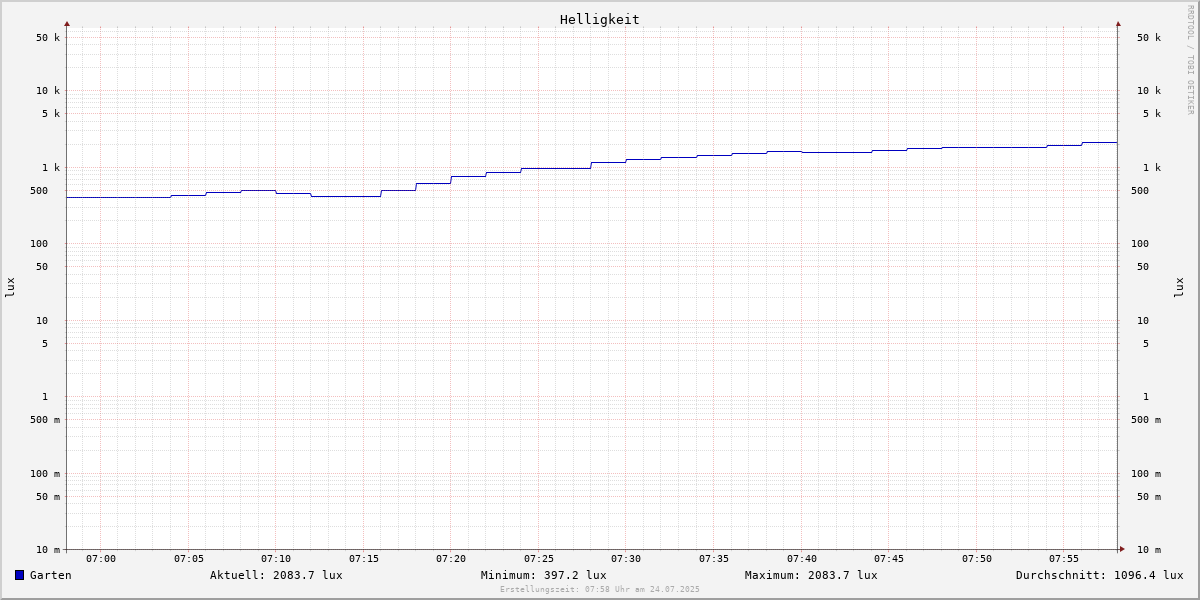Screen dimensions: 1200x600
Task: Click the Minimum: 397.2 lux value
Action: [x=543, y=575]
